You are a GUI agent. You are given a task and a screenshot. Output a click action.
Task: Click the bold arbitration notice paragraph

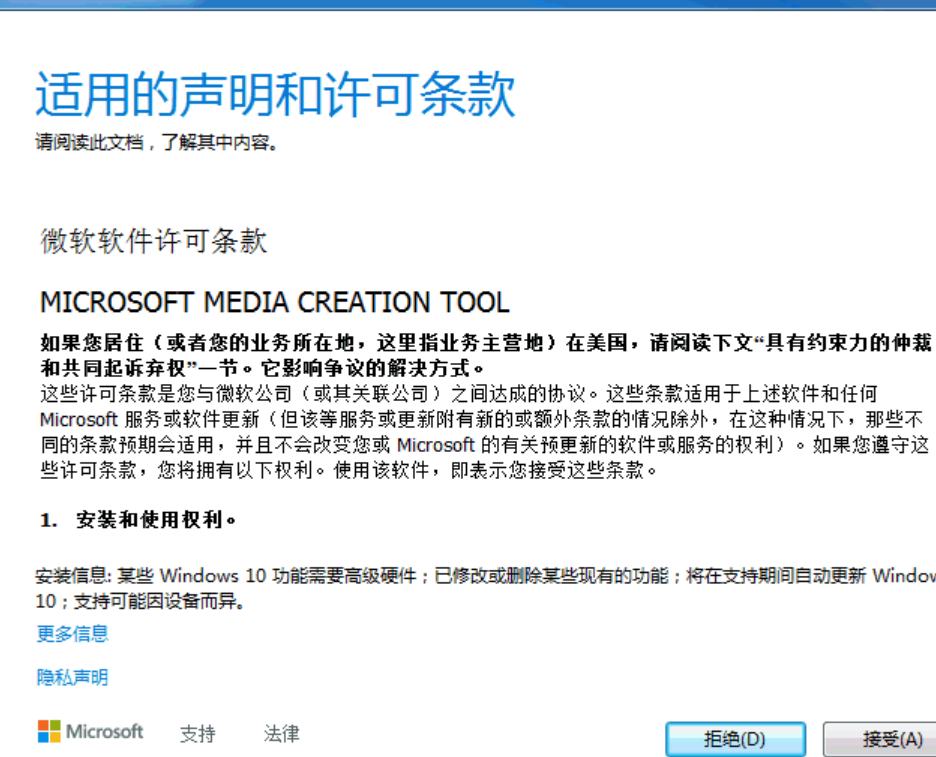tap(480, 354)
